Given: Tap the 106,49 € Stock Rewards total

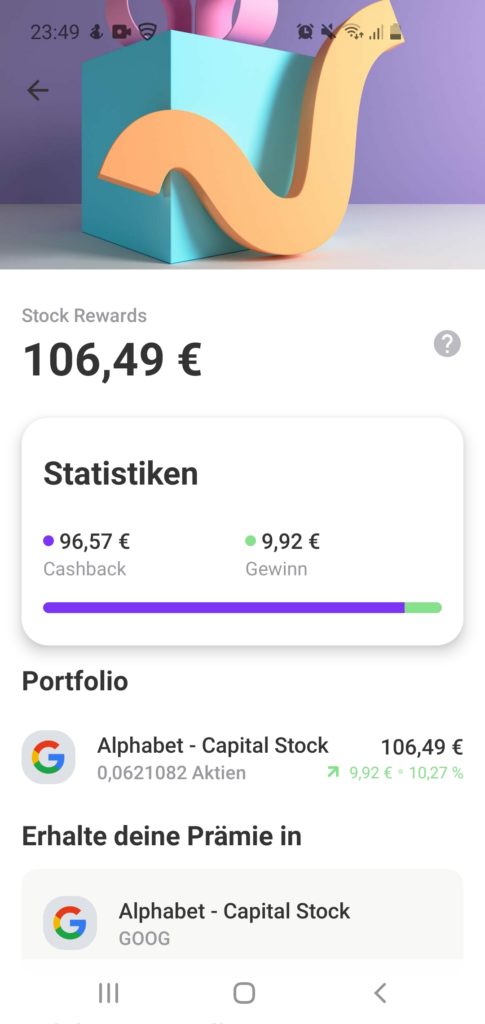Looking at the screenshot, I should (x=112, y=360).
